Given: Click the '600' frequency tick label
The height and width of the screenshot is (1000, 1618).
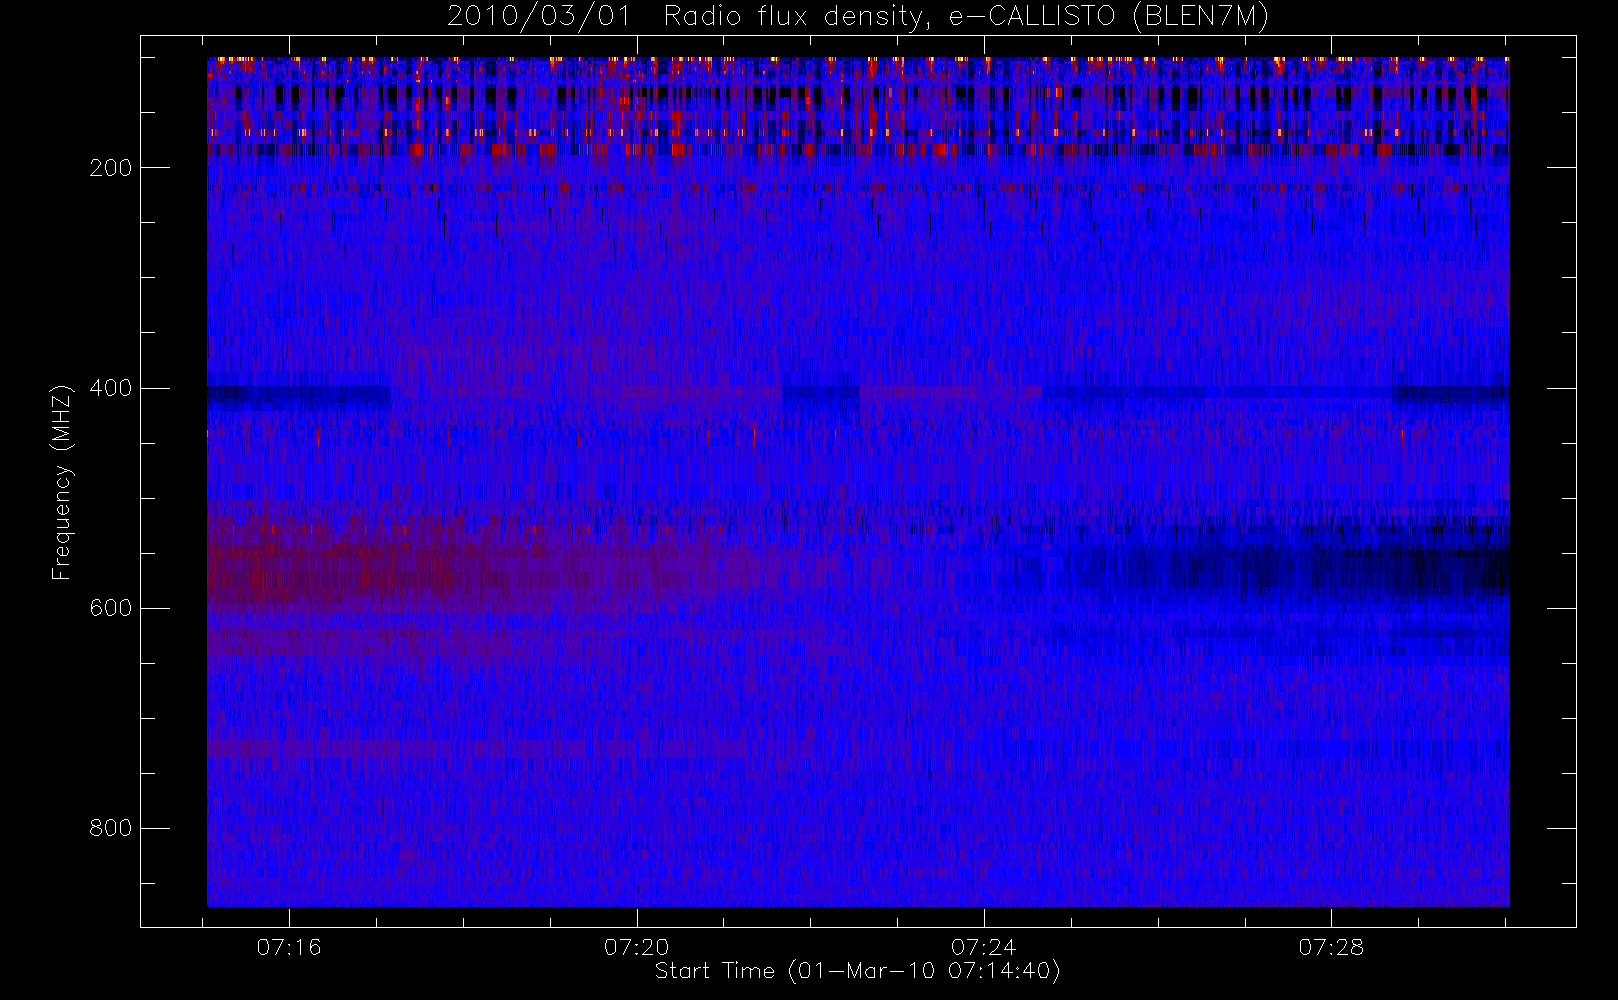Looking at the screenshot, I should click(111, 608).
